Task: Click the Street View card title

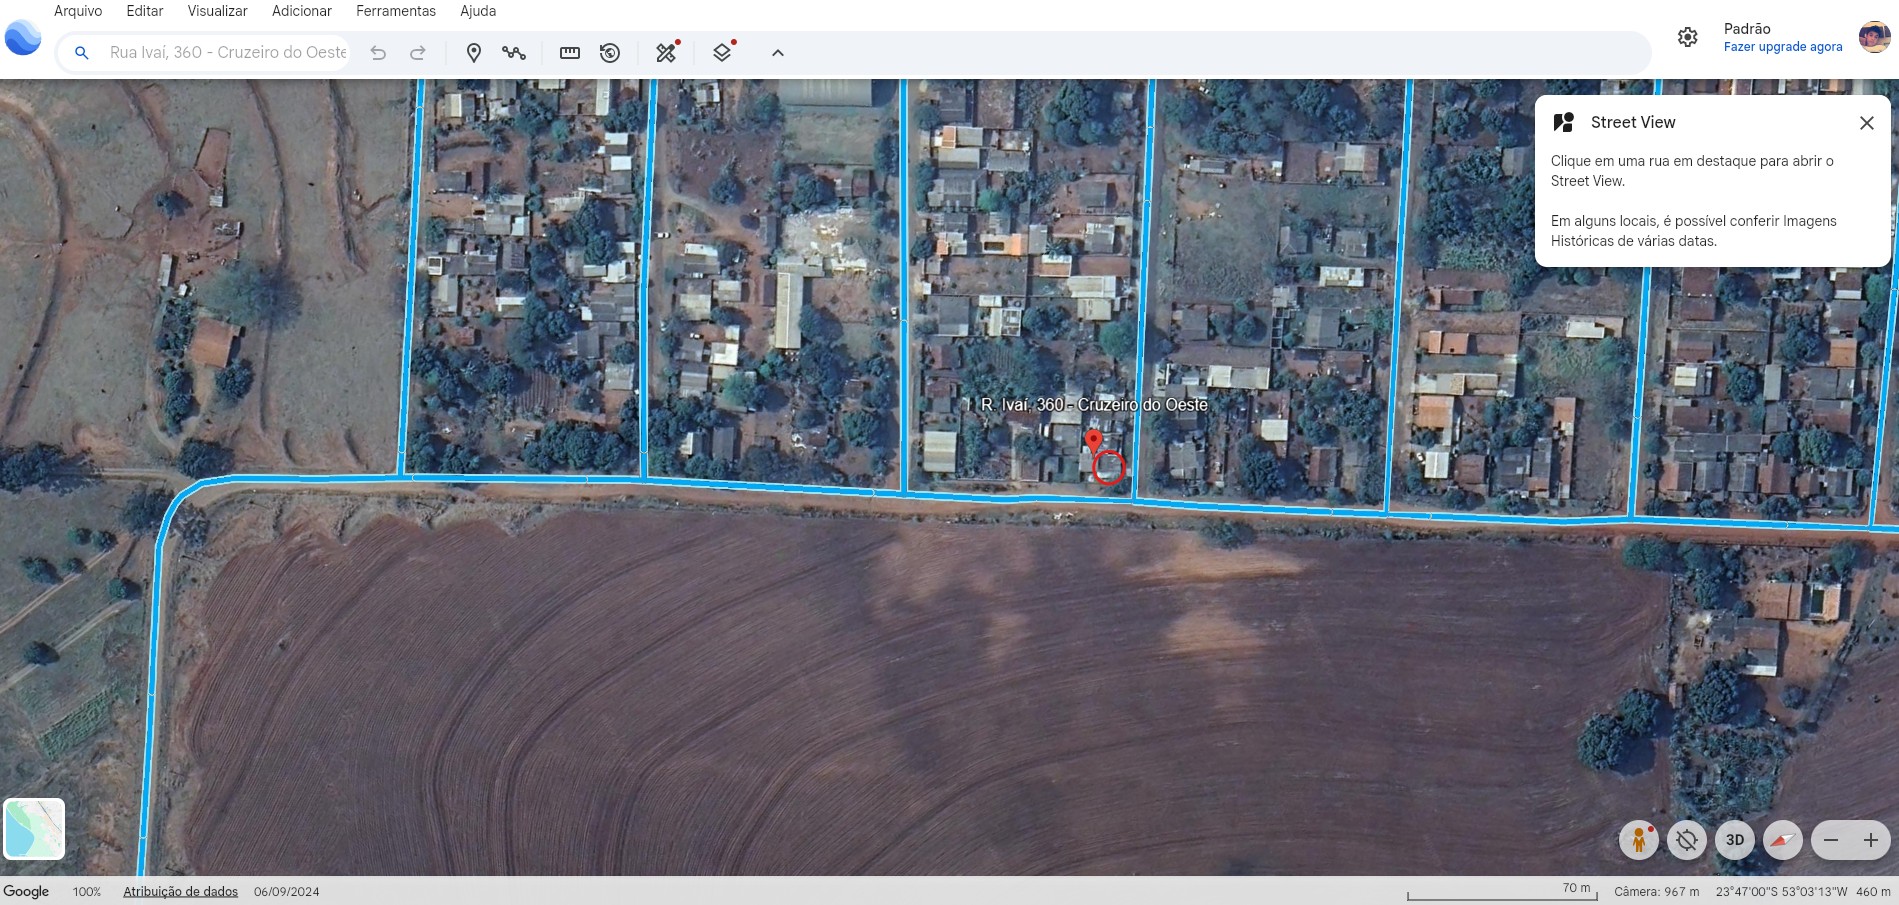Action: (1633, 123)
